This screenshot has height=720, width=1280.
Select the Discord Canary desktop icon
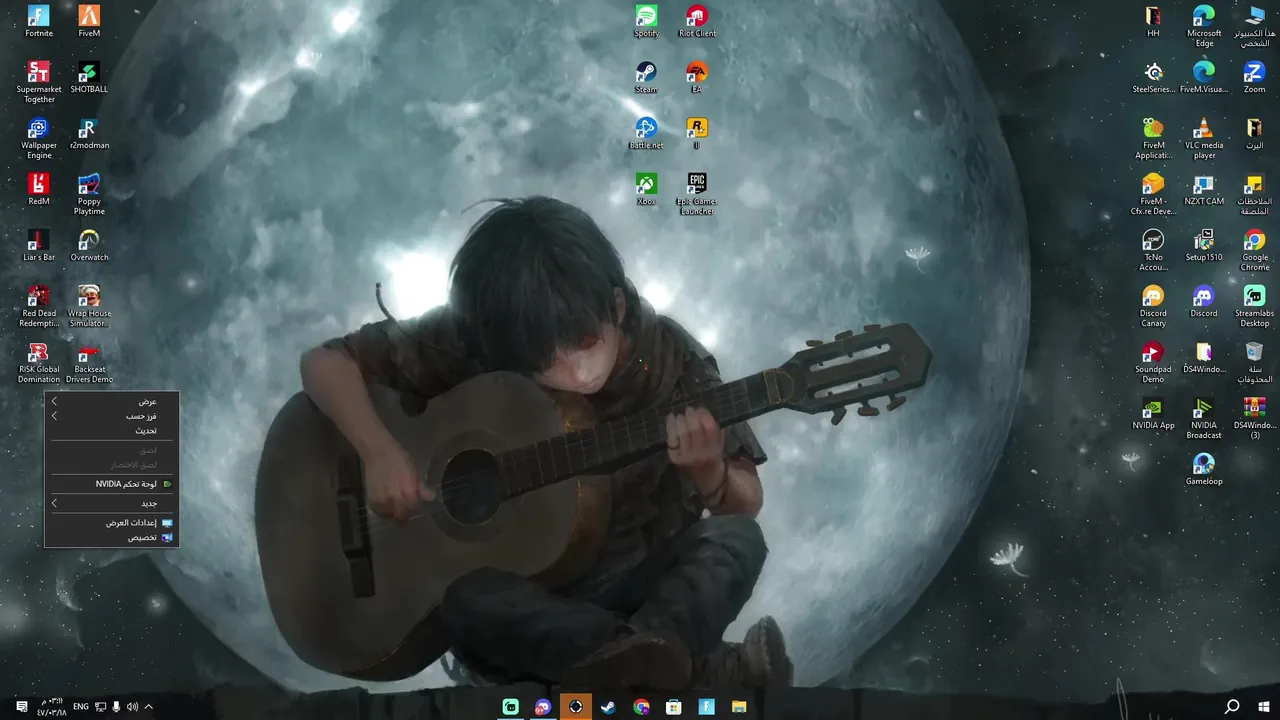[x=1153, y=306]
